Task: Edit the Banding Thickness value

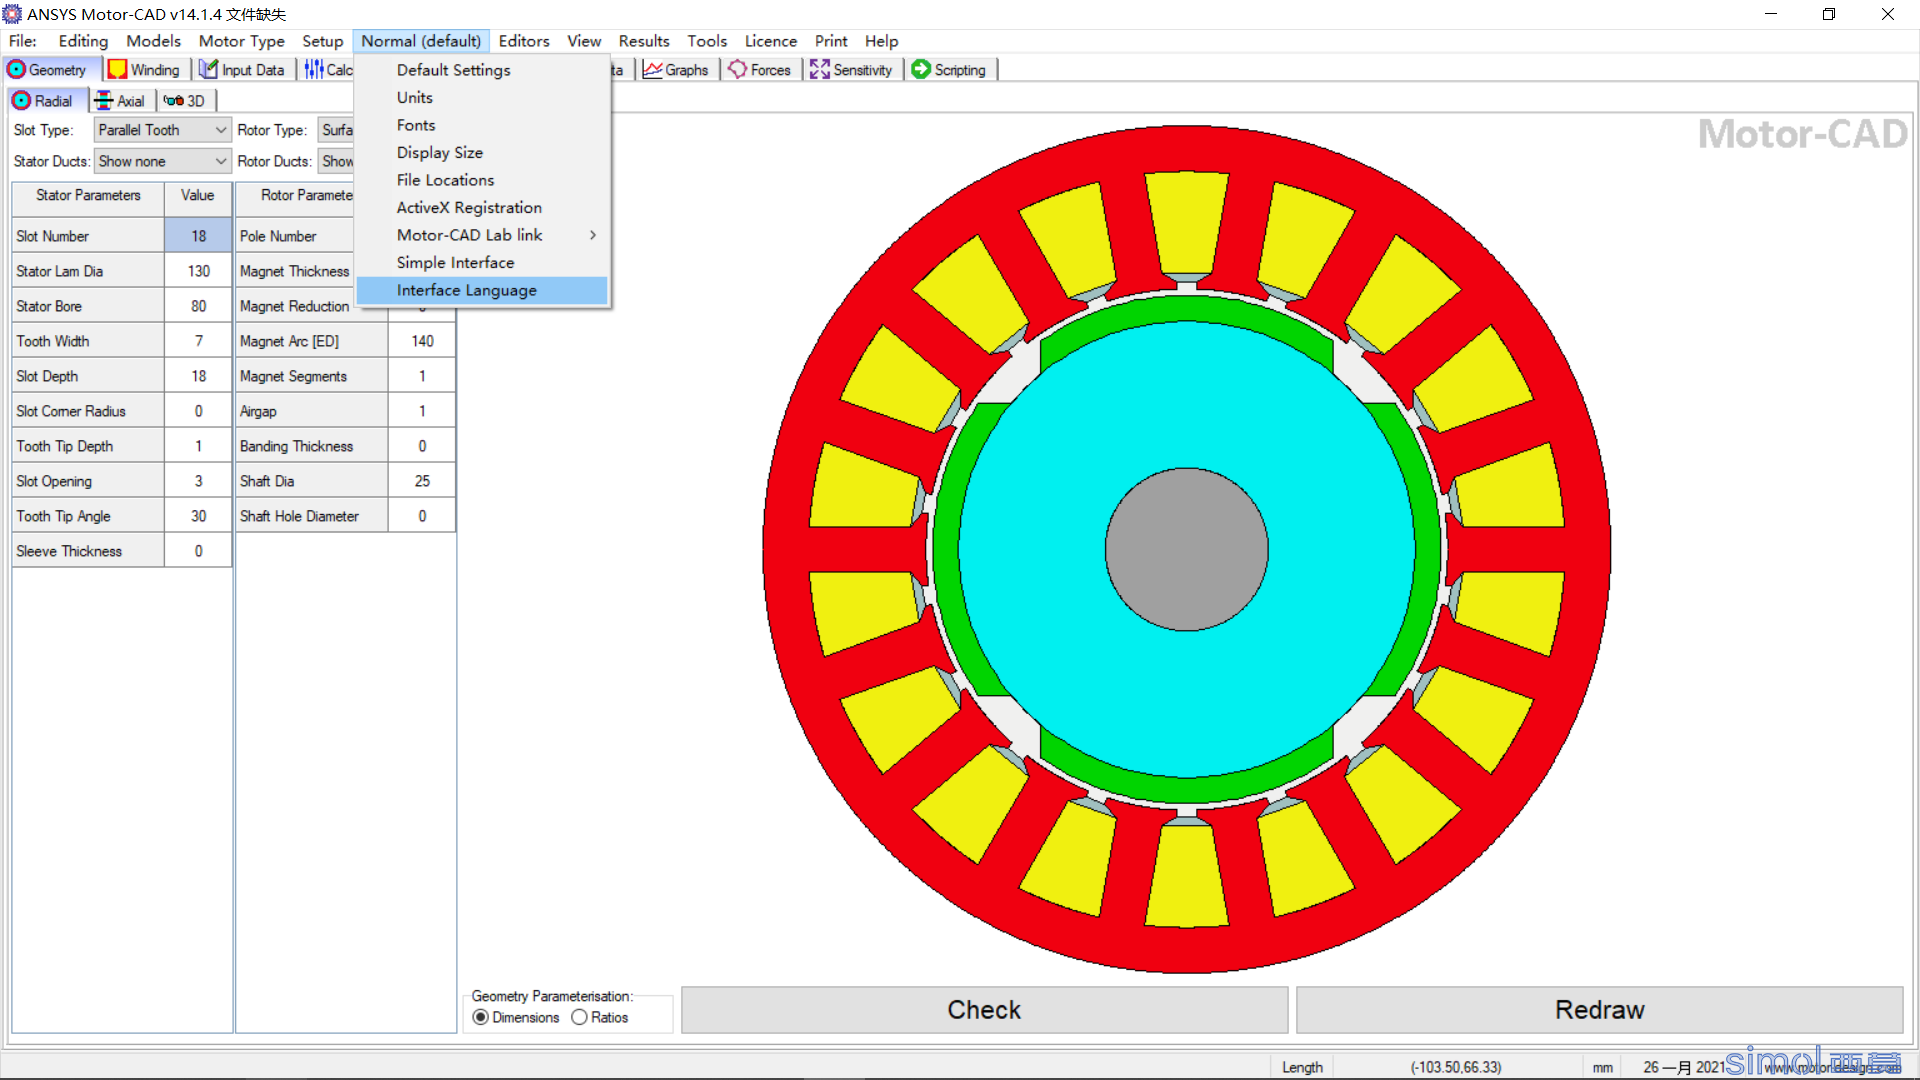Action: point(422,446)
